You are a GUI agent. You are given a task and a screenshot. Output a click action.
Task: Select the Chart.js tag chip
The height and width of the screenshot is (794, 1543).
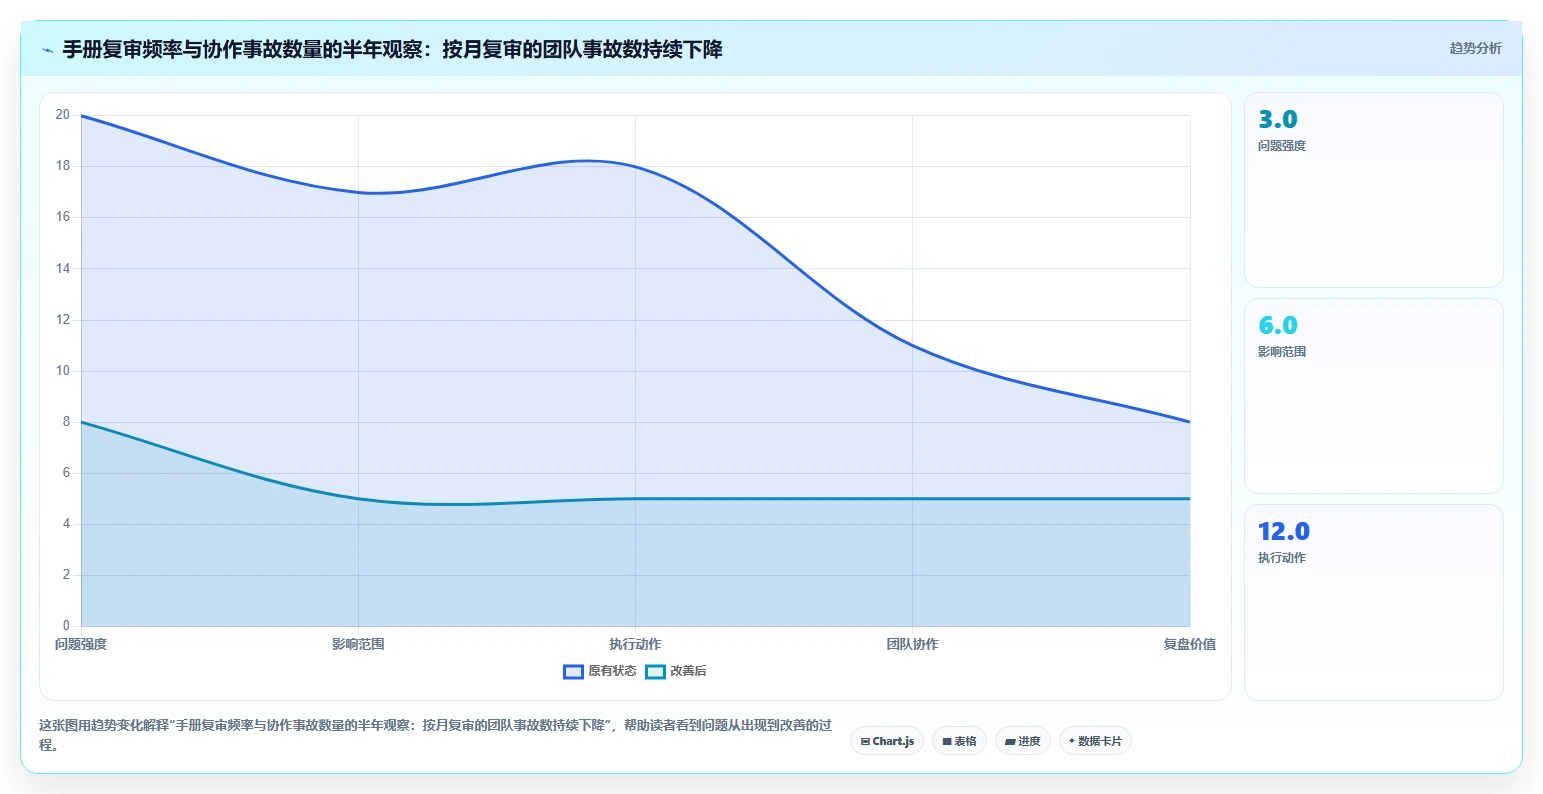pos(887,741)
